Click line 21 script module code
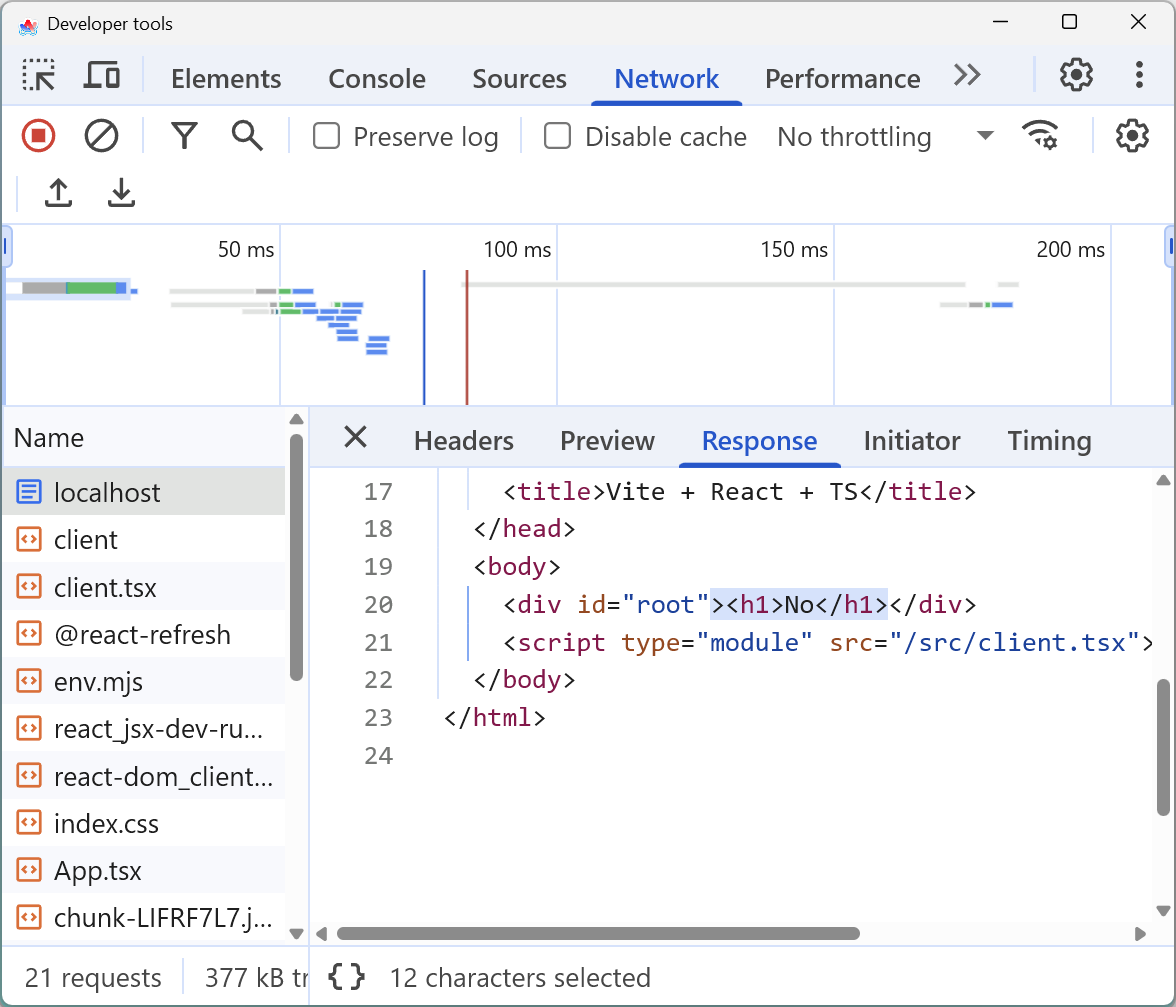This screenshot has height=1007, width=1176. [x=828, y=643]
